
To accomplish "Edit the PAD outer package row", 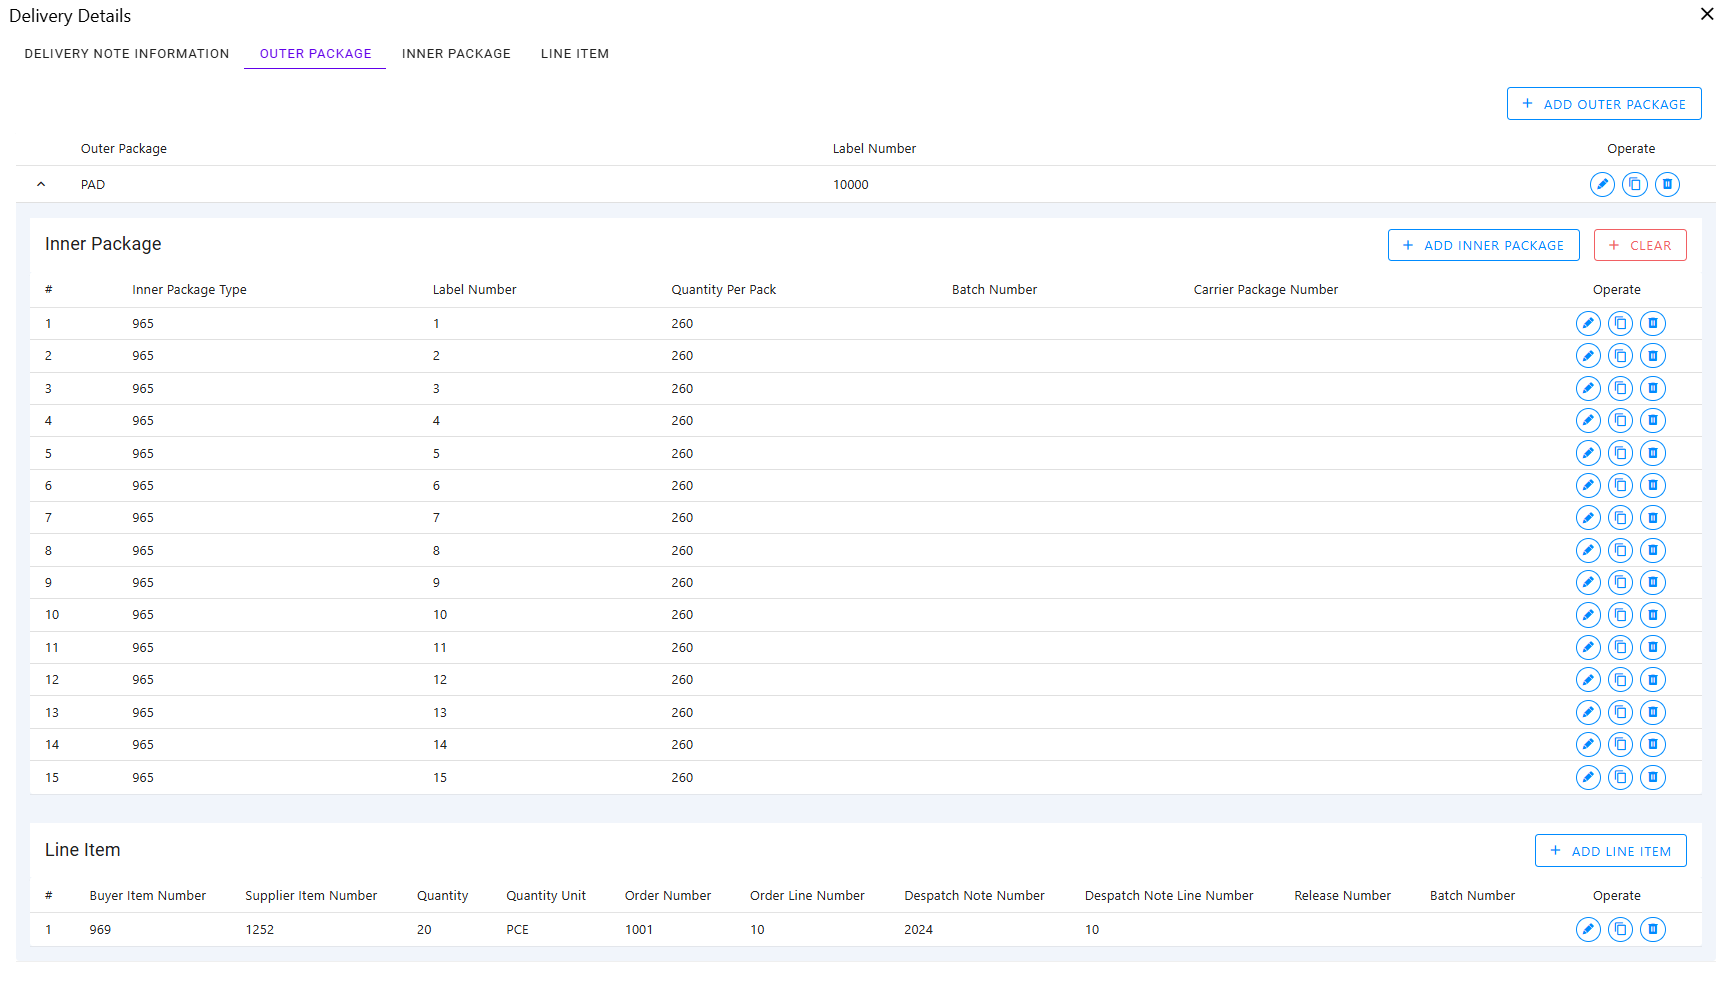I will coord(1602,185).
